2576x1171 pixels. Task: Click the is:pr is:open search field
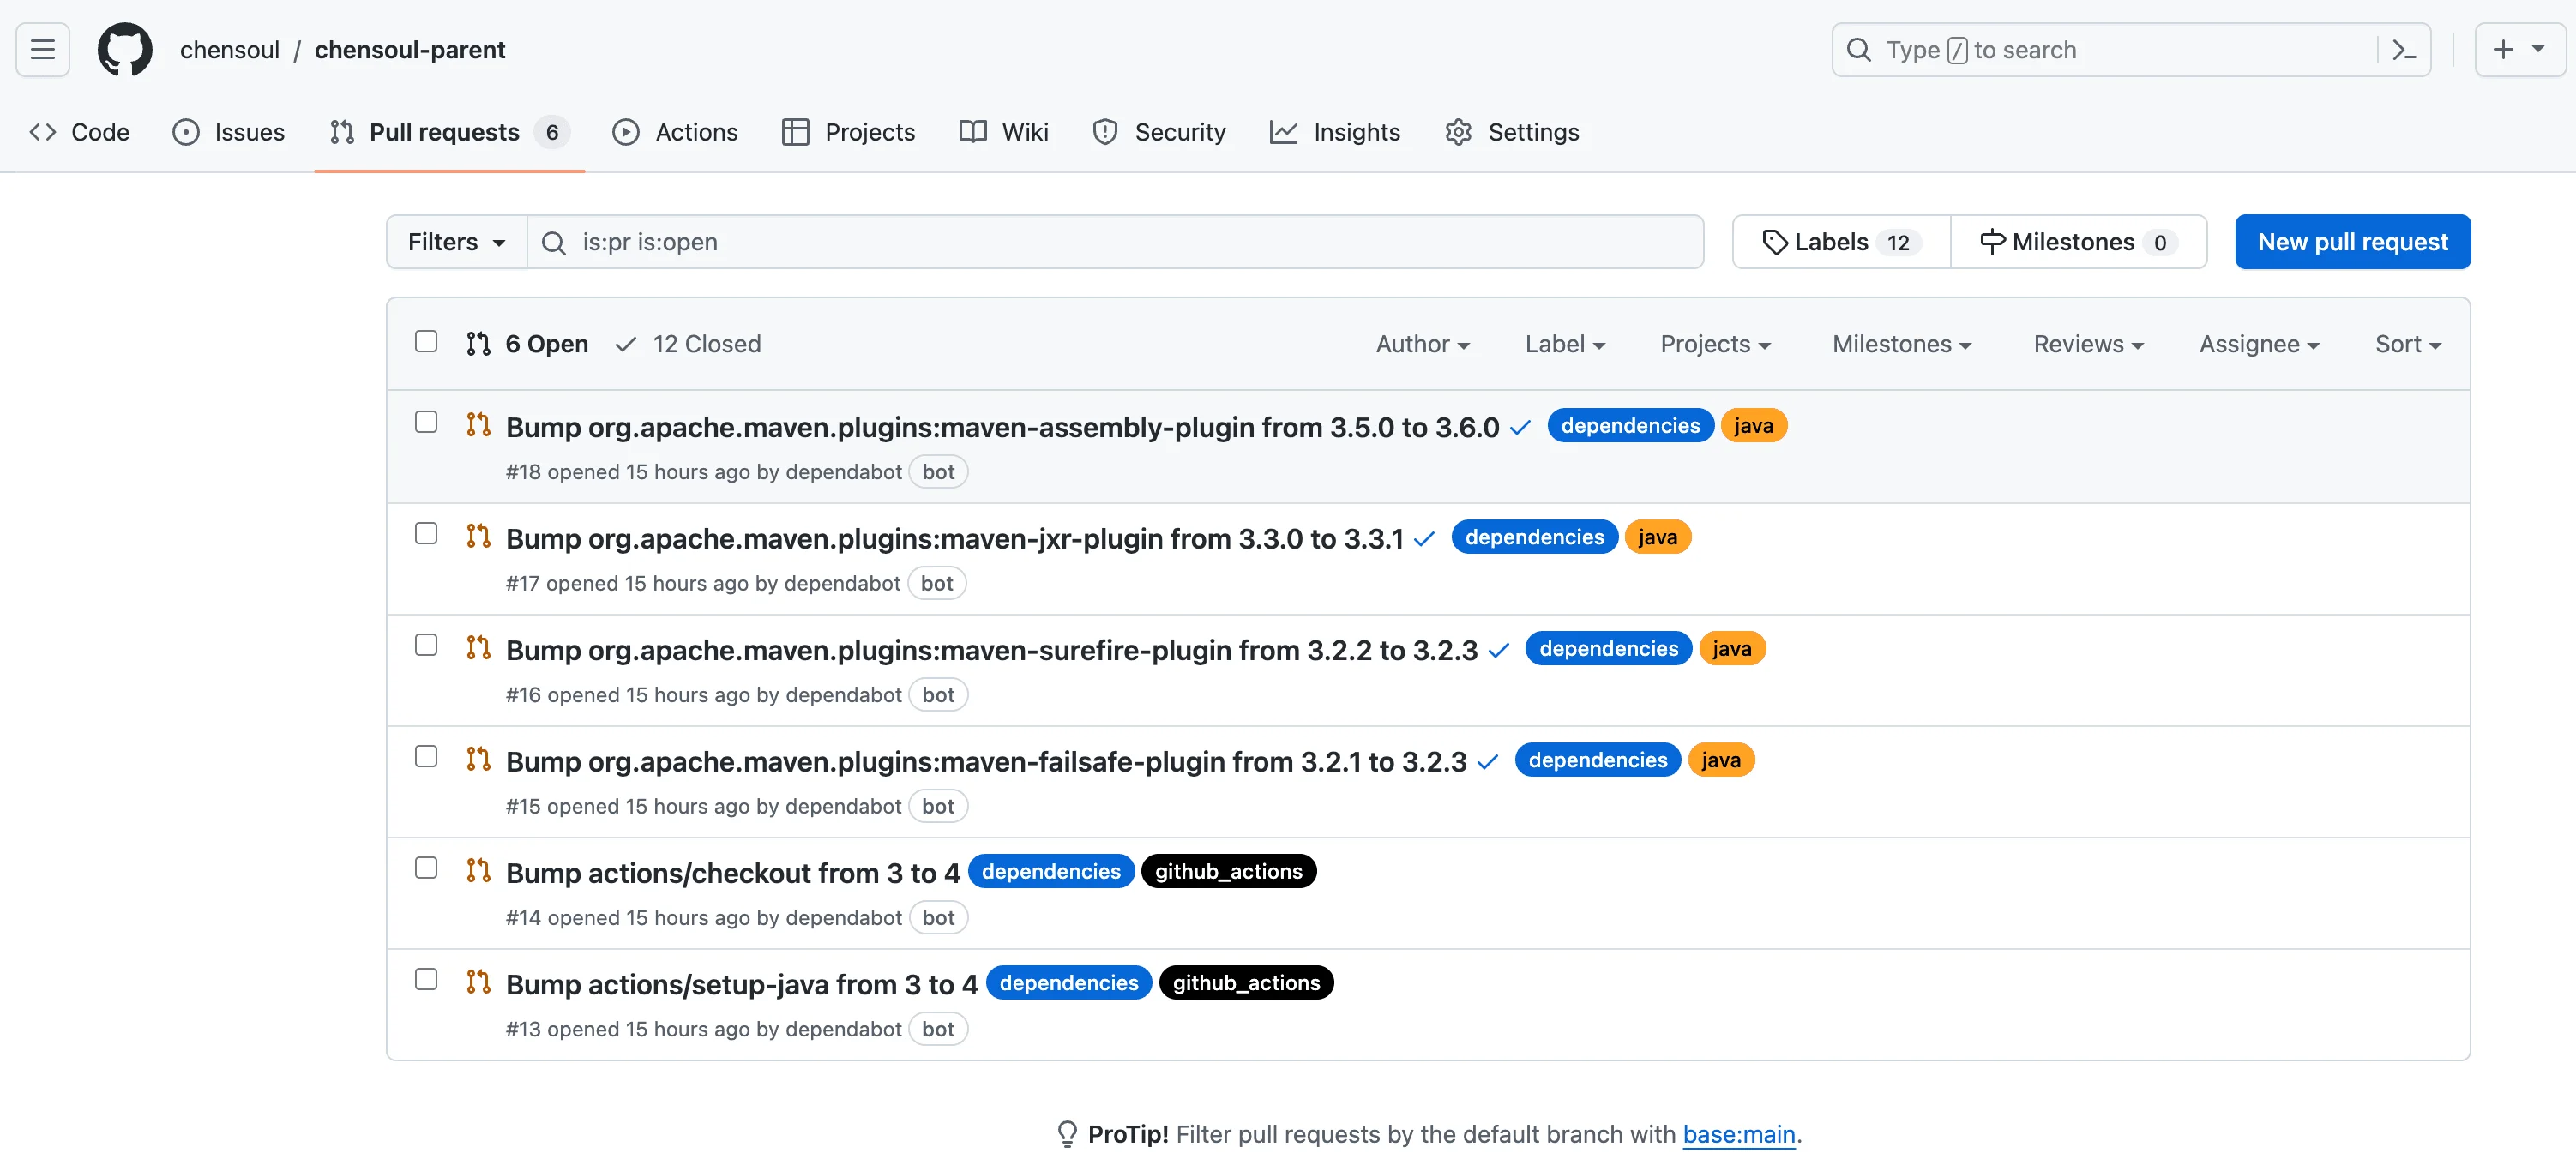pos(1115,242)
